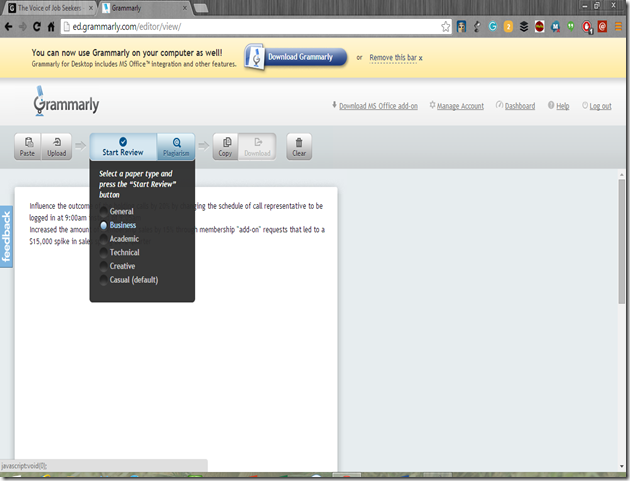This screenshot has height=481, width=630.
Task: Click the green quote bubble extension
Action: (x=571, y=27)
